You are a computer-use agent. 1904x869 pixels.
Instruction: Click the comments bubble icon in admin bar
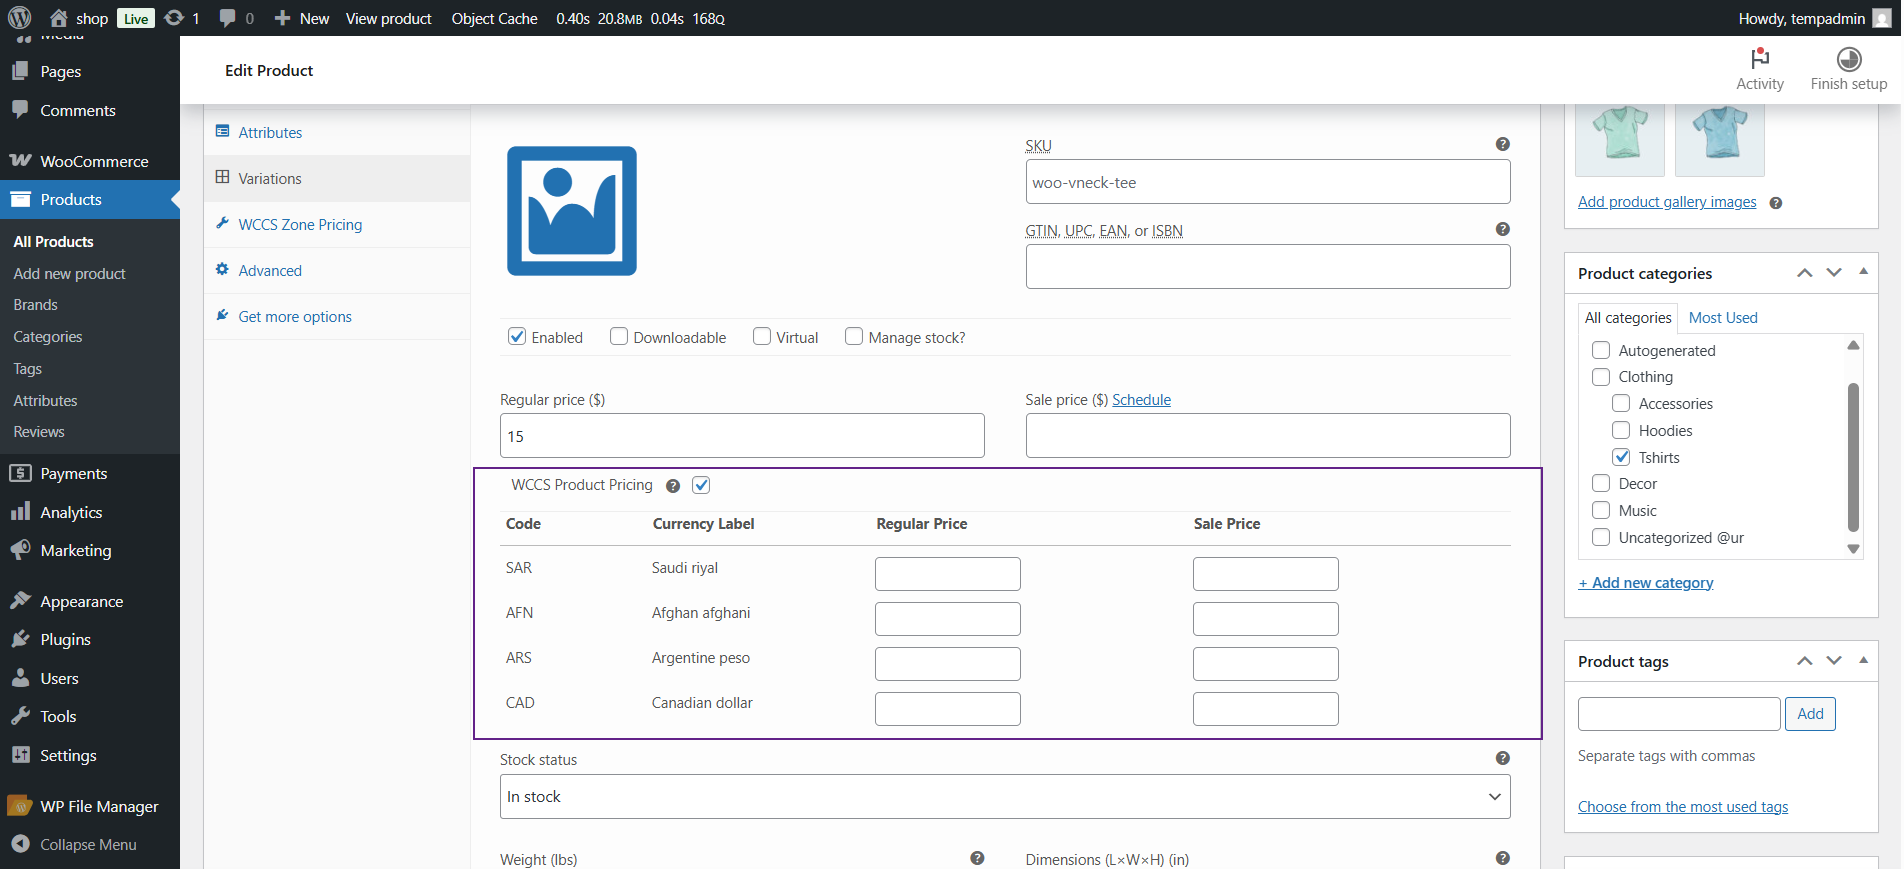pyautogui.click(x=228, y=18)
